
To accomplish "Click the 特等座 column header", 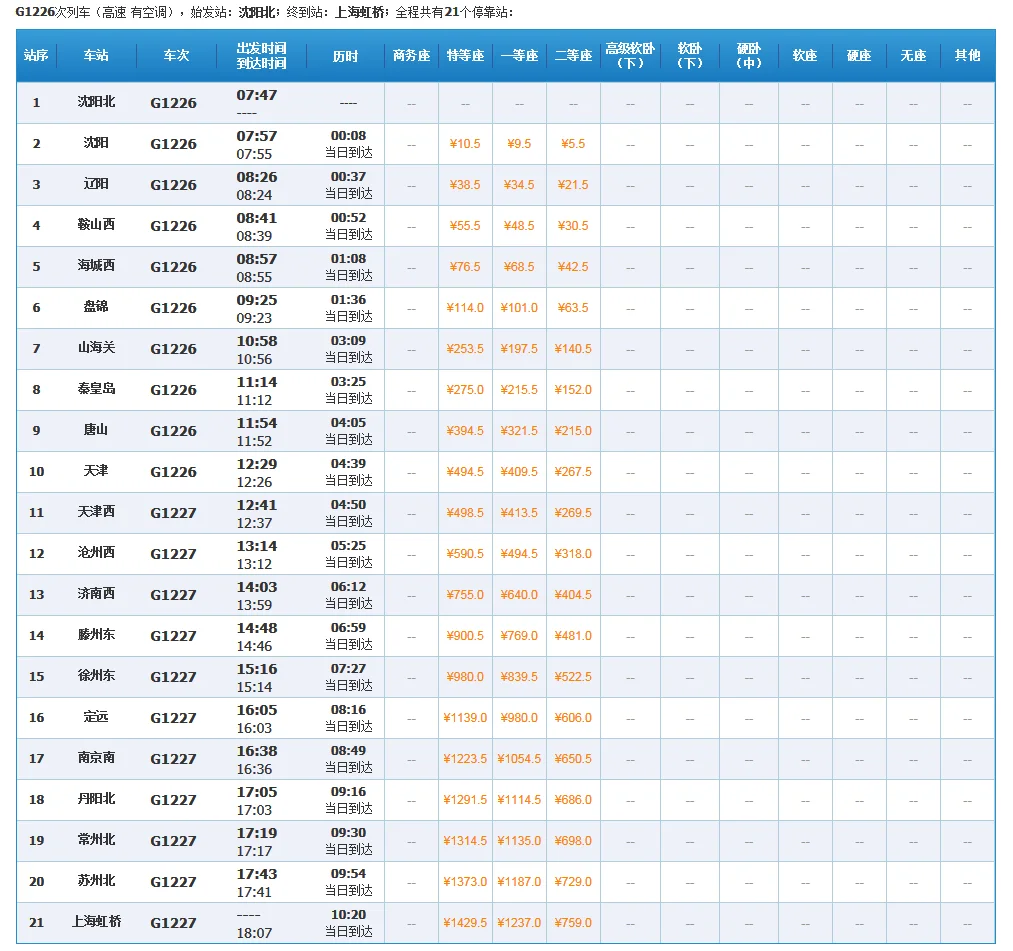I will [x=465, y=56].
